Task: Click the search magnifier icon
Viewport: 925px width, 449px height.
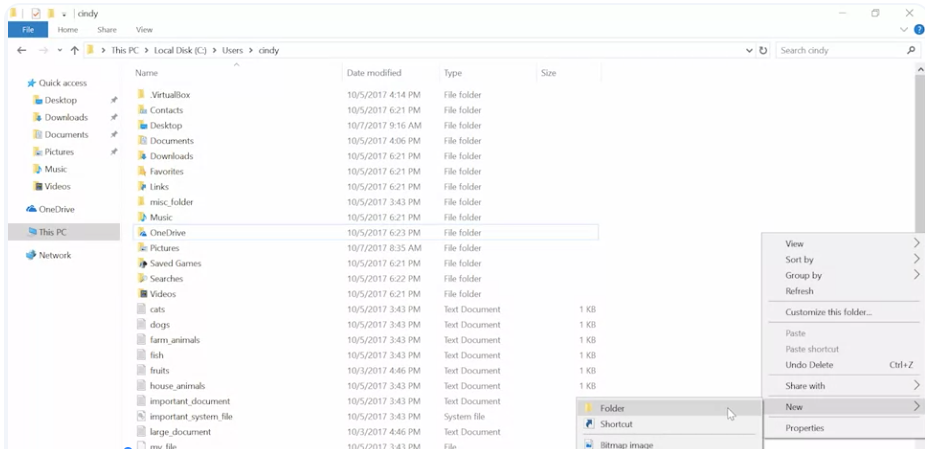Action: point(910,50)
